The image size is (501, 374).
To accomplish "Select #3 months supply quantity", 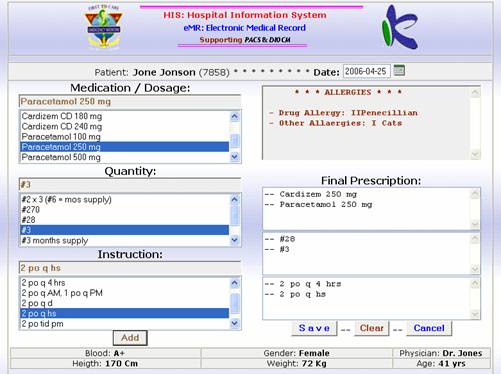I will coord(125,240).
